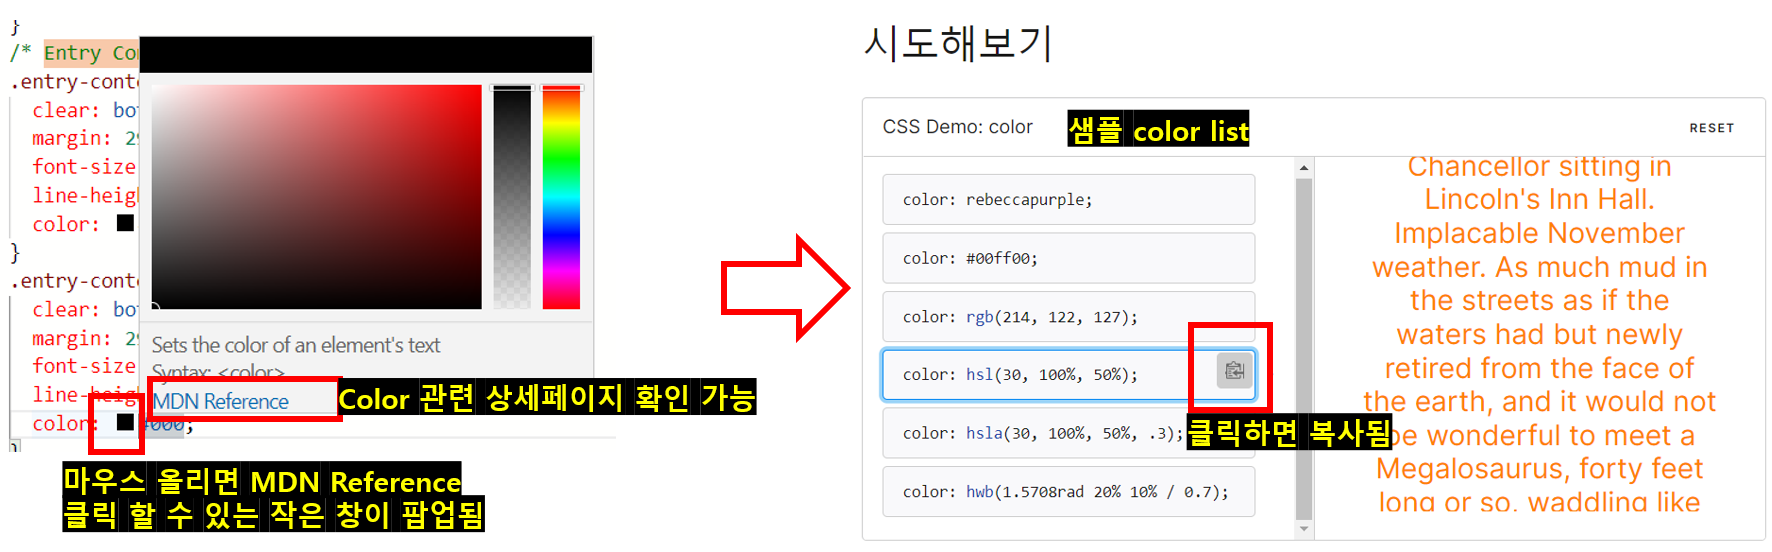Click the example list scrollbar down arrow

[x=1303, y=529]
